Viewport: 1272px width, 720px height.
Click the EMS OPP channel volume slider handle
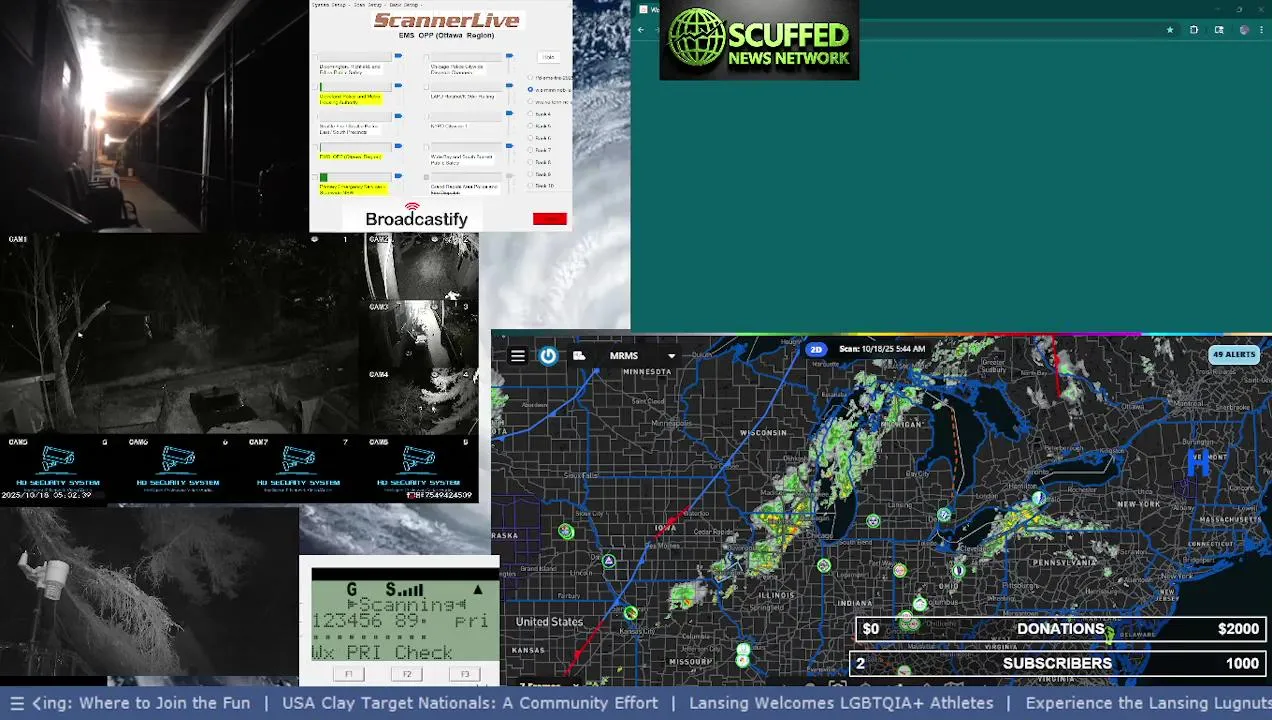point(398,146)
